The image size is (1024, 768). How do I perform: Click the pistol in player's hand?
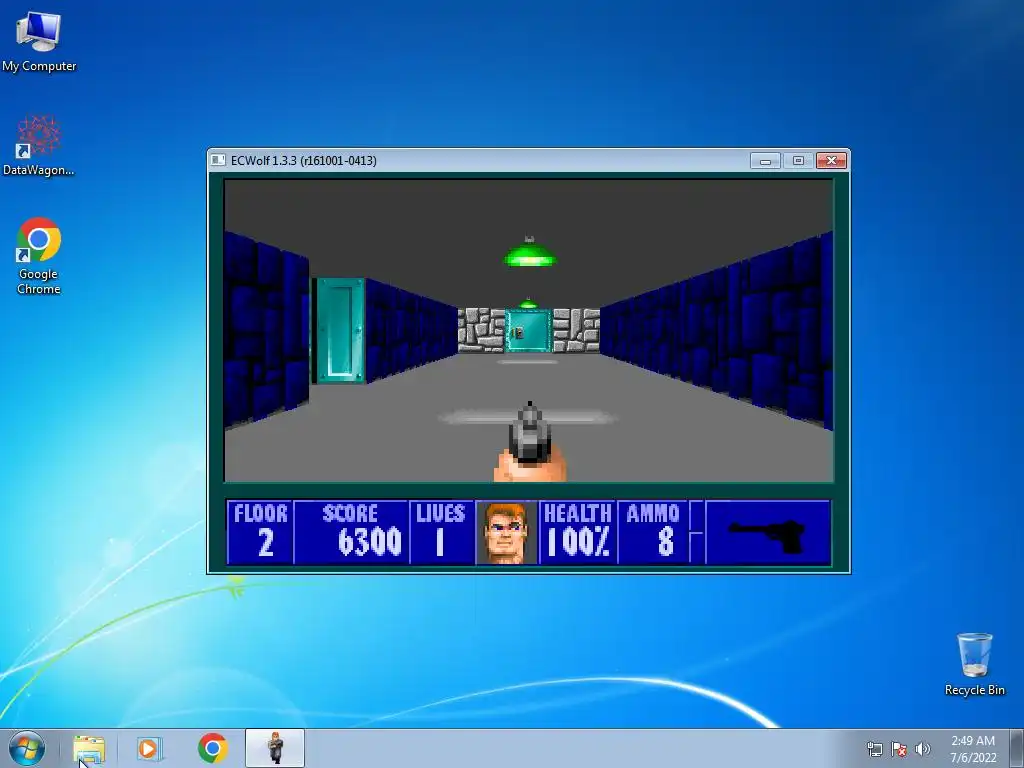(530, 441)
